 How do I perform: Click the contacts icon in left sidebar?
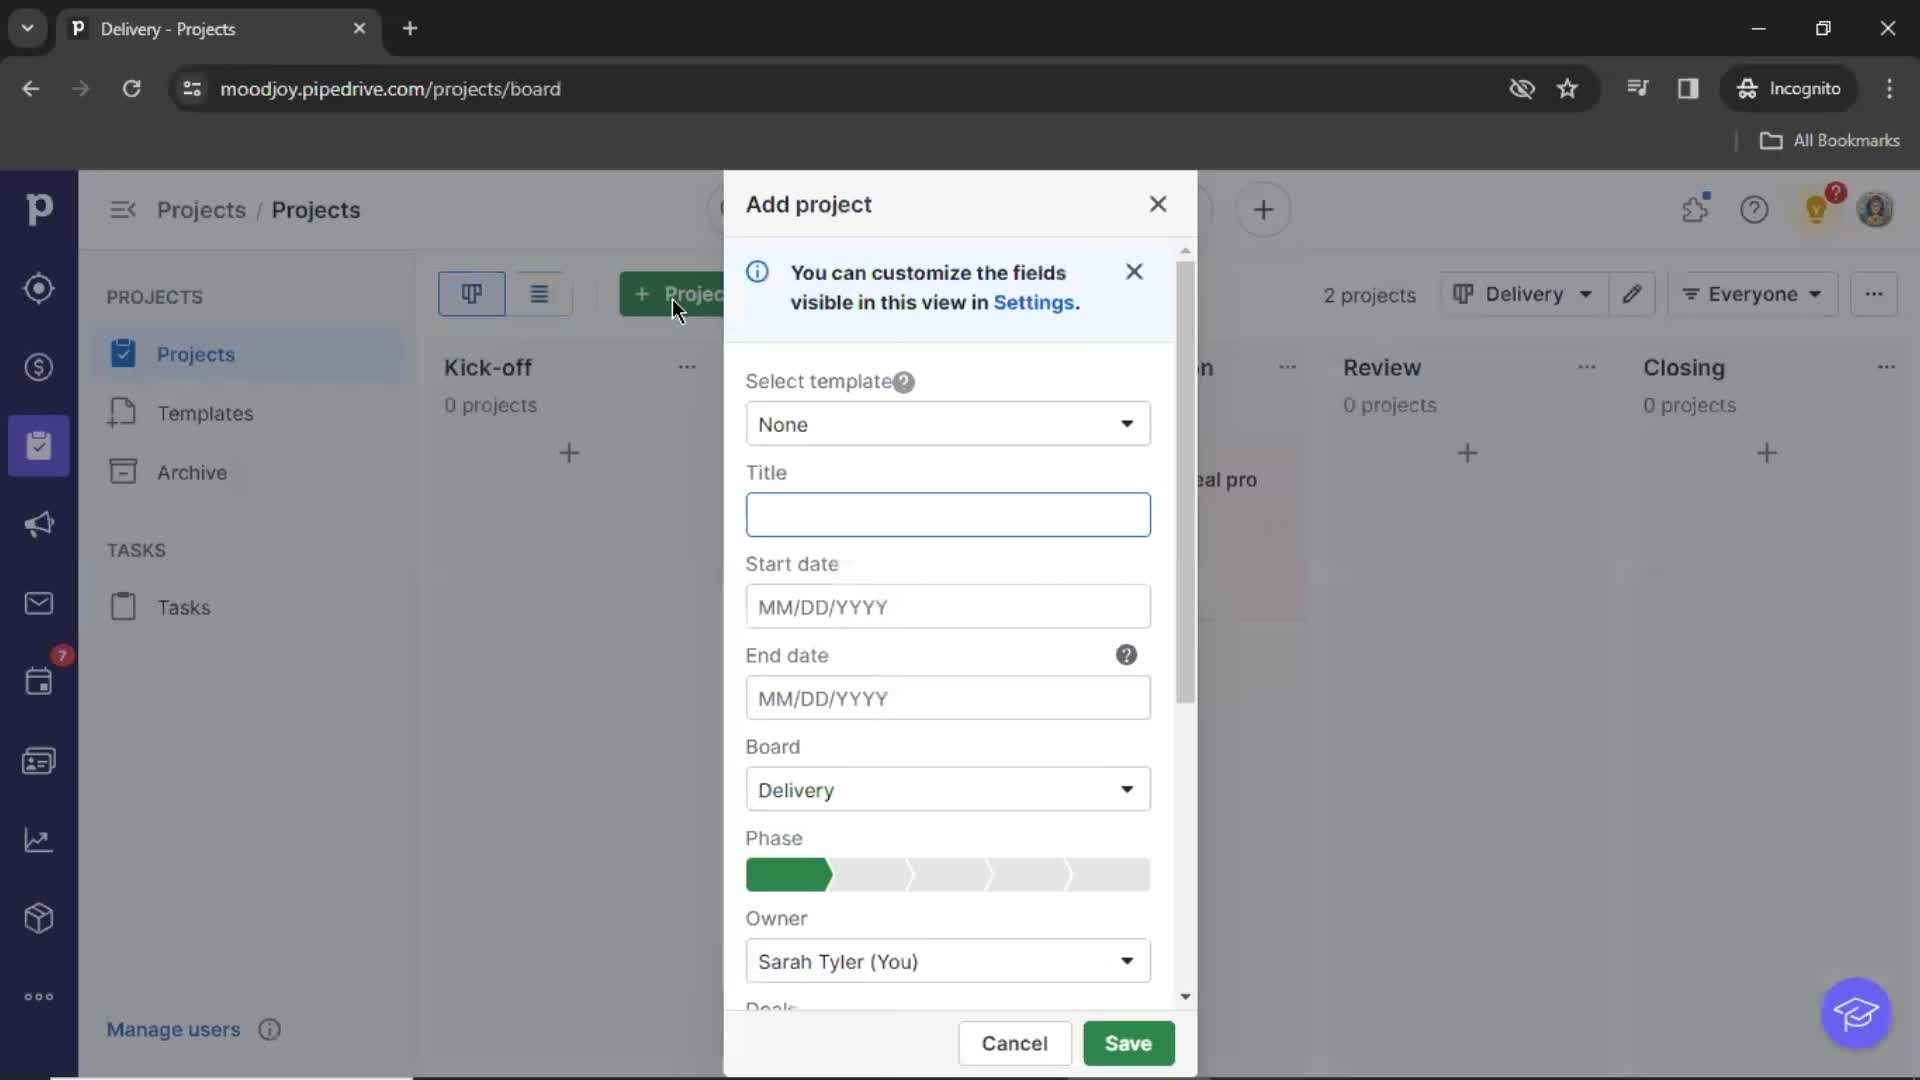[38, 760]
